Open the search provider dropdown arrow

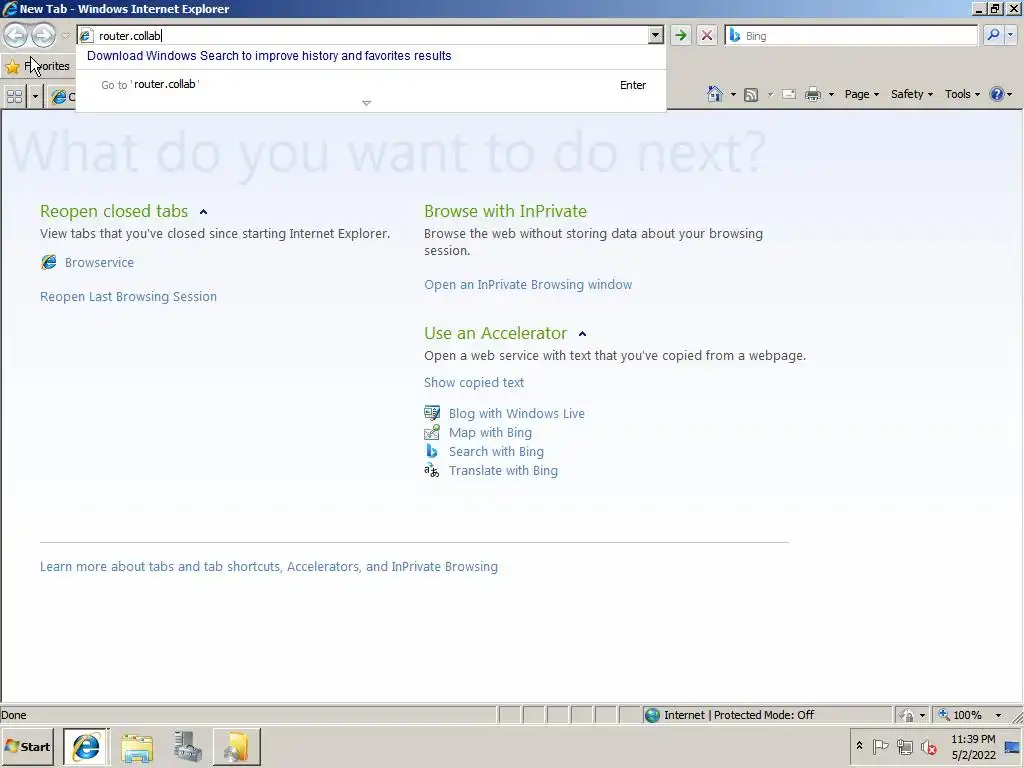pos(1011,35)
